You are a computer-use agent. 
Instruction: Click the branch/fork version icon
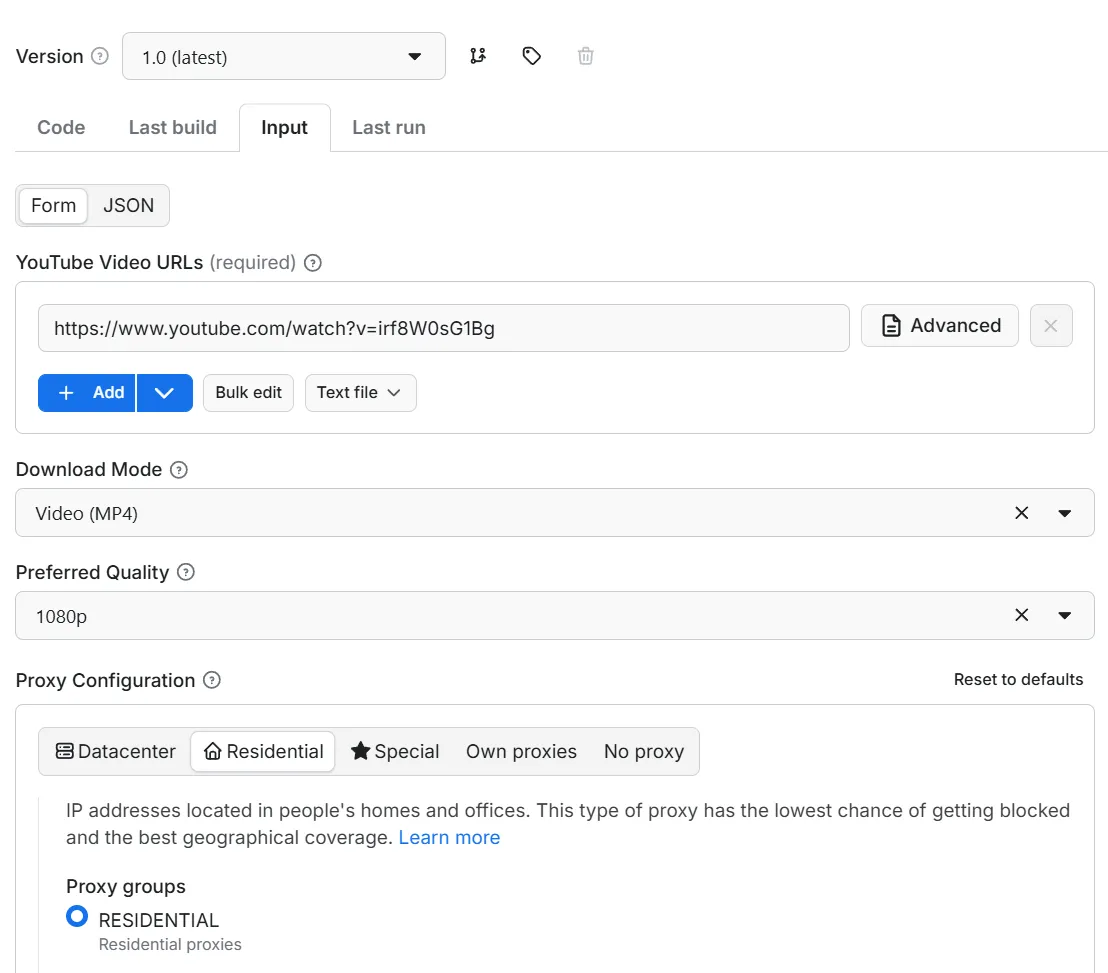[478, 56]
